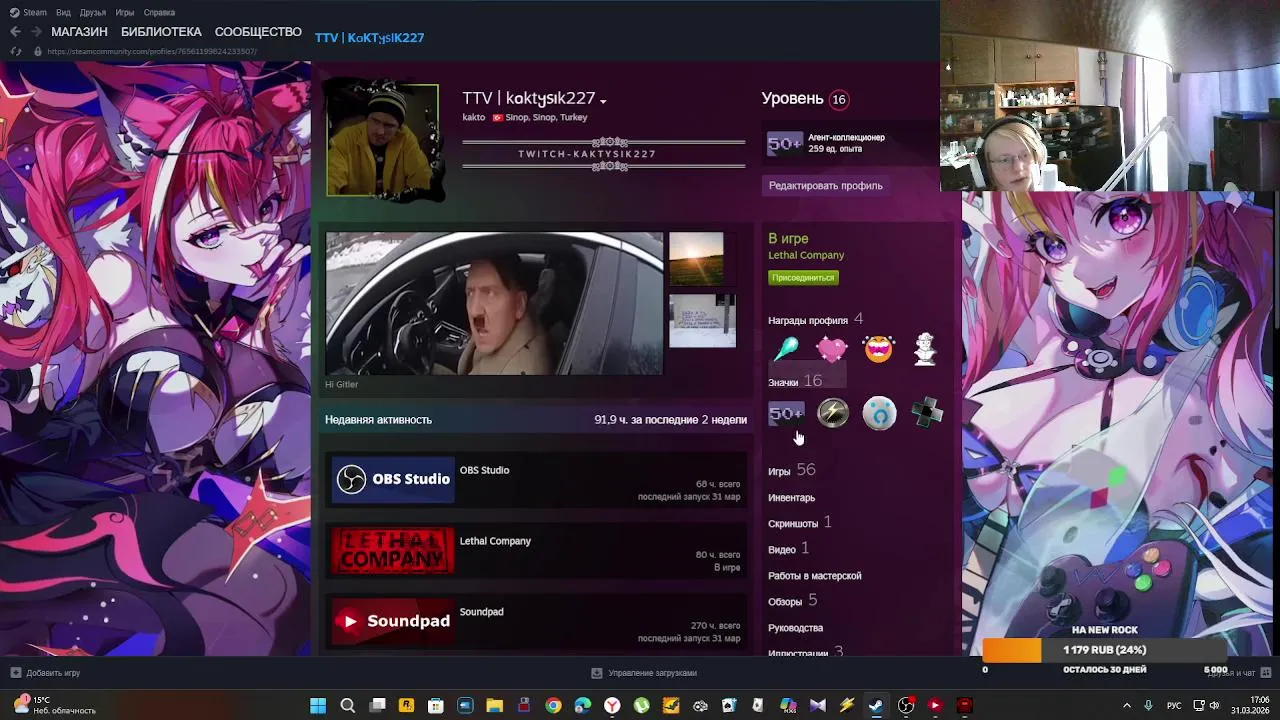Open the profile avatar picture
Image resolution: width=1280 pixels, height=720 pixels.
(x=382, y=139)
